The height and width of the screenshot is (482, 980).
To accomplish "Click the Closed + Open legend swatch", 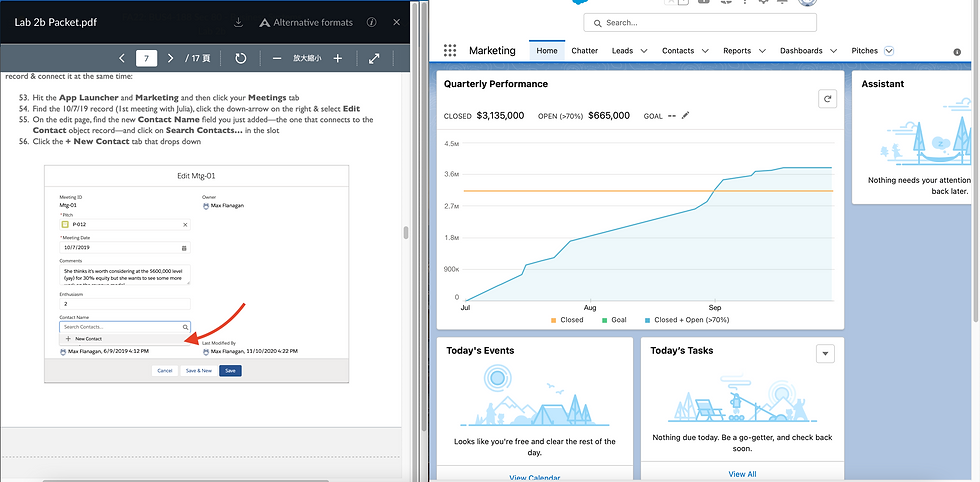I will pyautogui.click(x=647, y=320).
